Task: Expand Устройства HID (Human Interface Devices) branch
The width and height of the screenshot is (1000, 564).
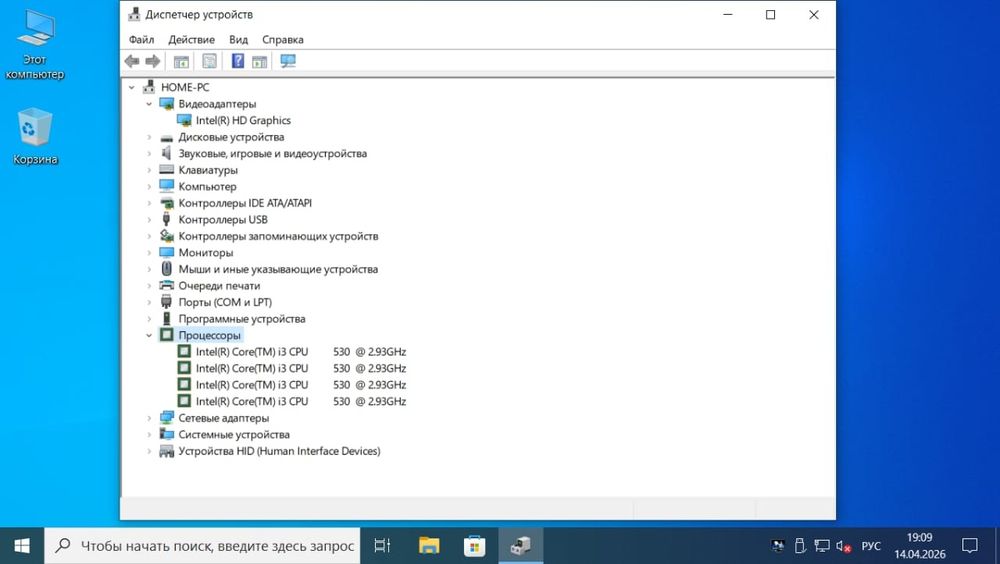Action: pyautogui.click(x=149, y=451)
